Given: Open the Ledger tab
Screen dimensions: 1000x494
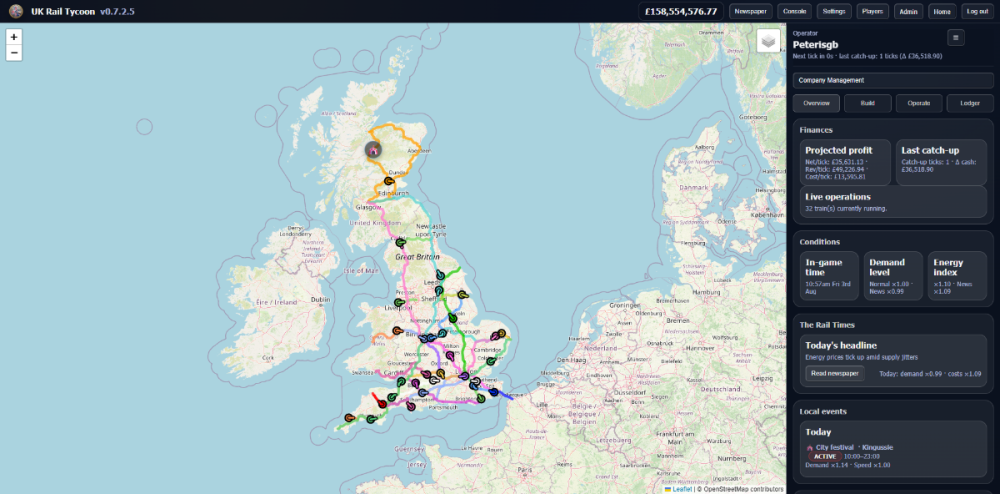Looking at the screenshot, I should click(x=970, y=103).
